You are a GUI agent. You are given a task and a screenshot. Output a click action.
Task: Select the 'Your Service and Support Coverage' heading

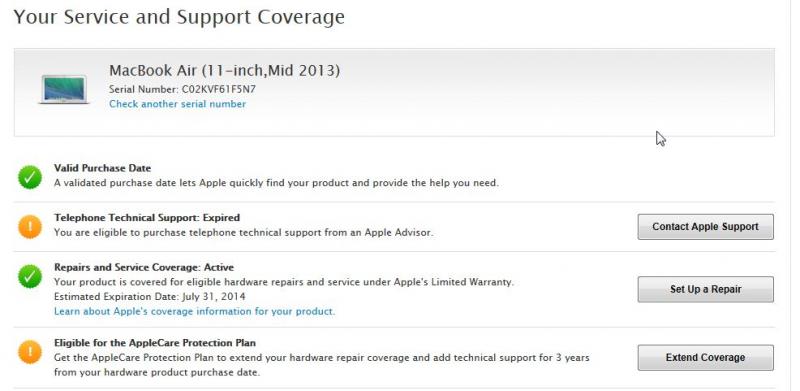click(x=179, y=17)
